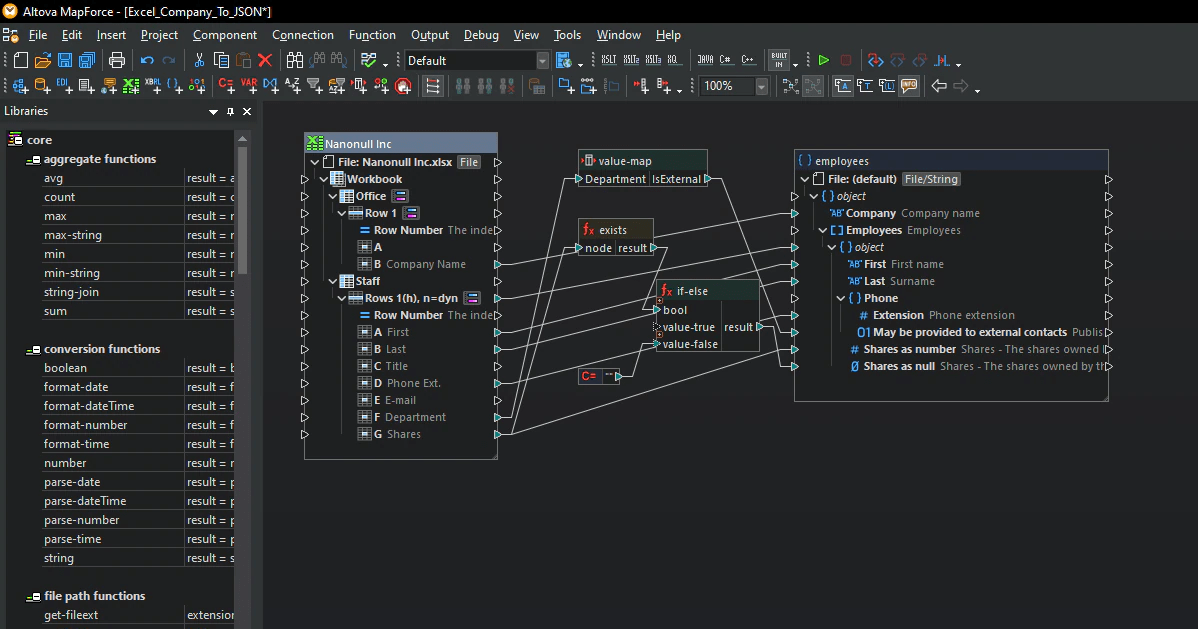Open the Debug menu

click(481, 35)
